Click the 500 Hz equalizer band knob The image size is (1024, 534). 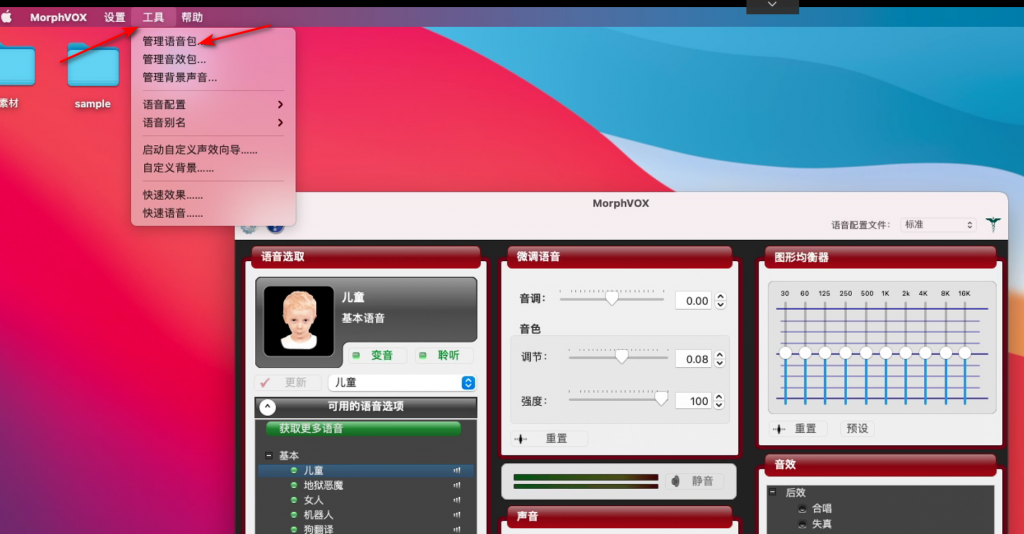pyautogui.click(x=866, y=353)
